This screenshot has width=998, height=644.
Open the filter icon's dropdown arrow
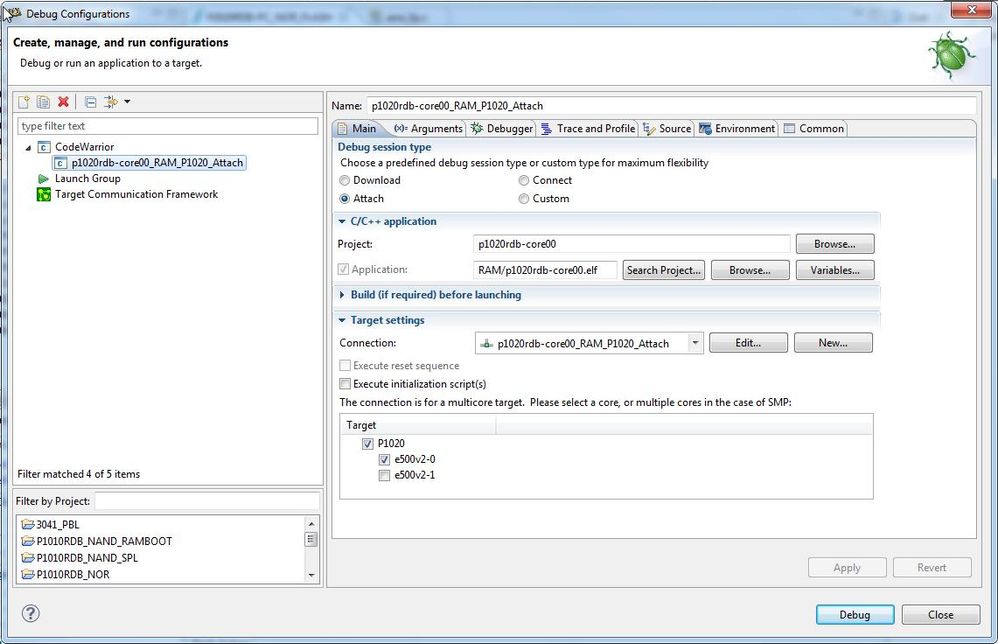pyautogui.click(x=127, y=102)
